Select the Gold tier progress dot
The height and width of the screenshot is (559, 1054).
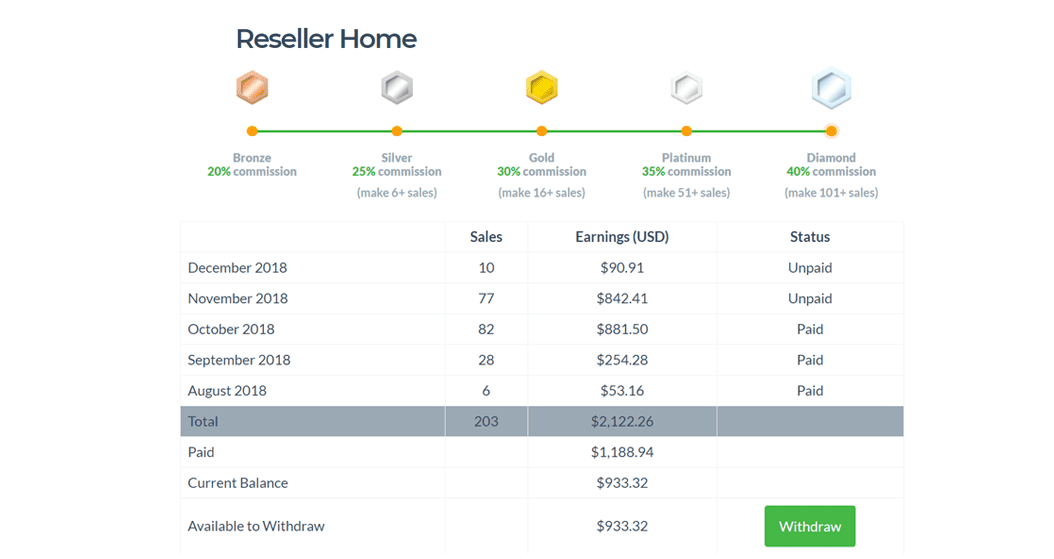542,131
